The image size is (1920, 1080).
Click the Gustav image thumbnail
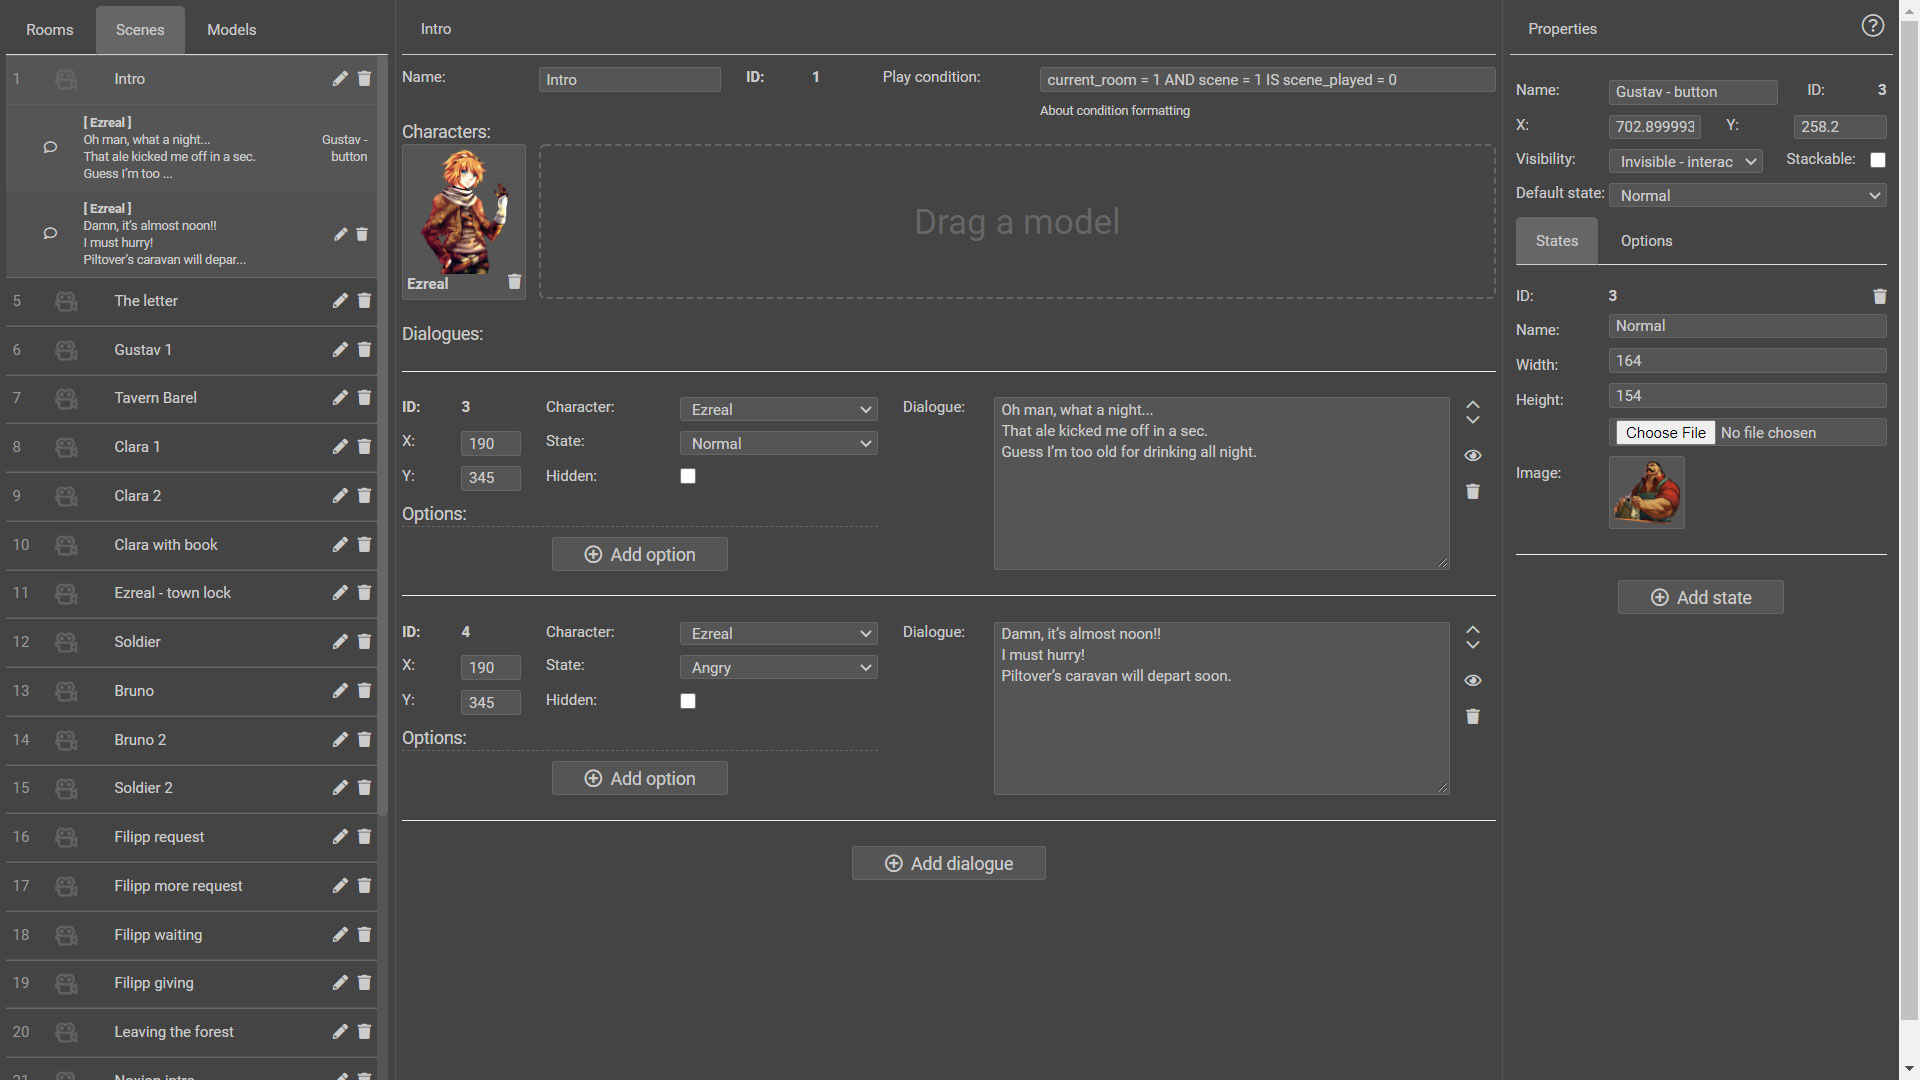point(1646,492)
